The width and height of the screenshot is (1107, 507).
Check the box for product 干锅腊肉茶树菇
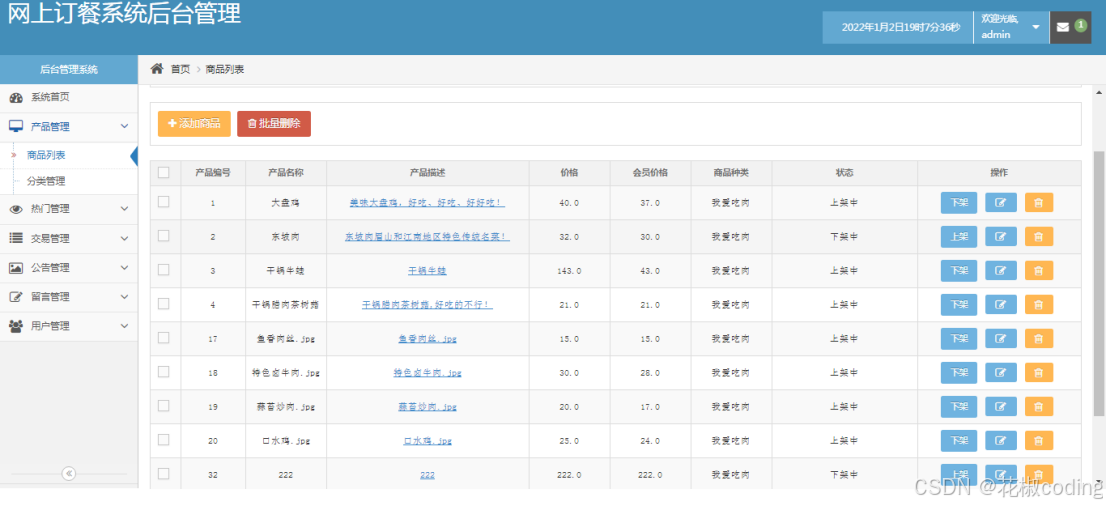point(164,304)
